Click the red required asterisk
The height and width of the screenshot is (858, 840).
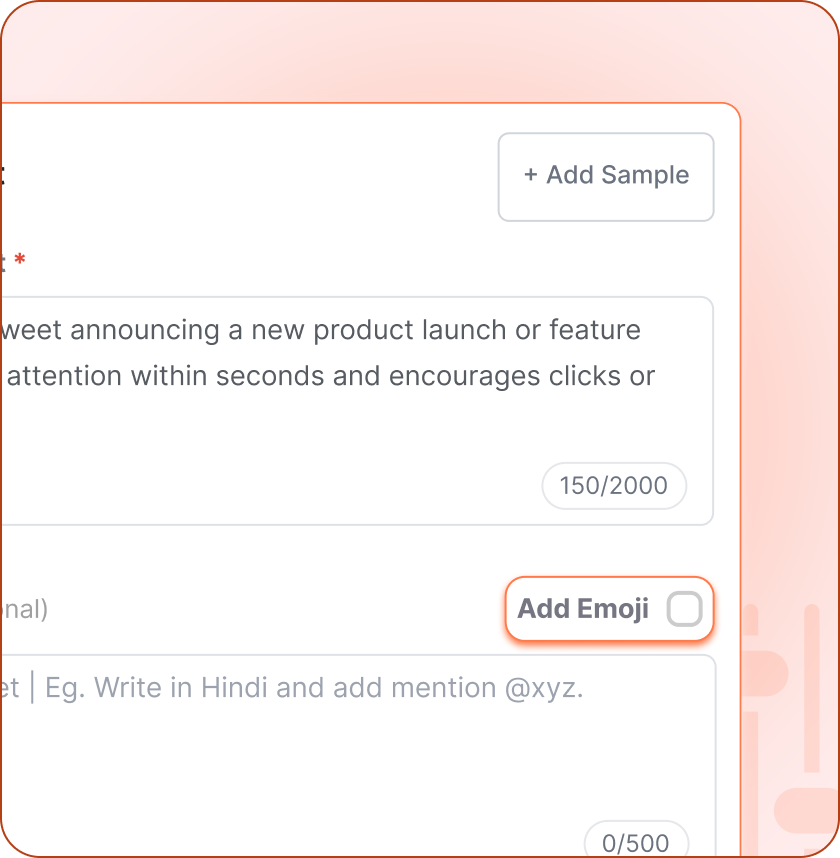(x=20, y=261)
